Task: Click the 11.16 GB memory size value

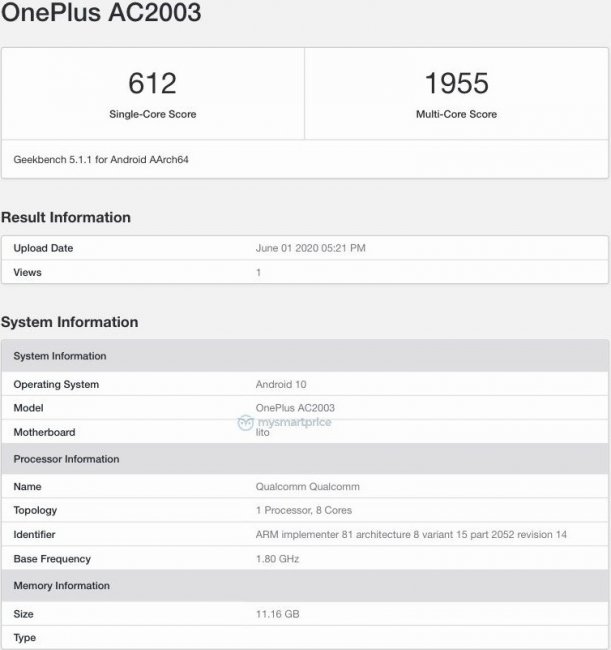Action: click(276, 613)
